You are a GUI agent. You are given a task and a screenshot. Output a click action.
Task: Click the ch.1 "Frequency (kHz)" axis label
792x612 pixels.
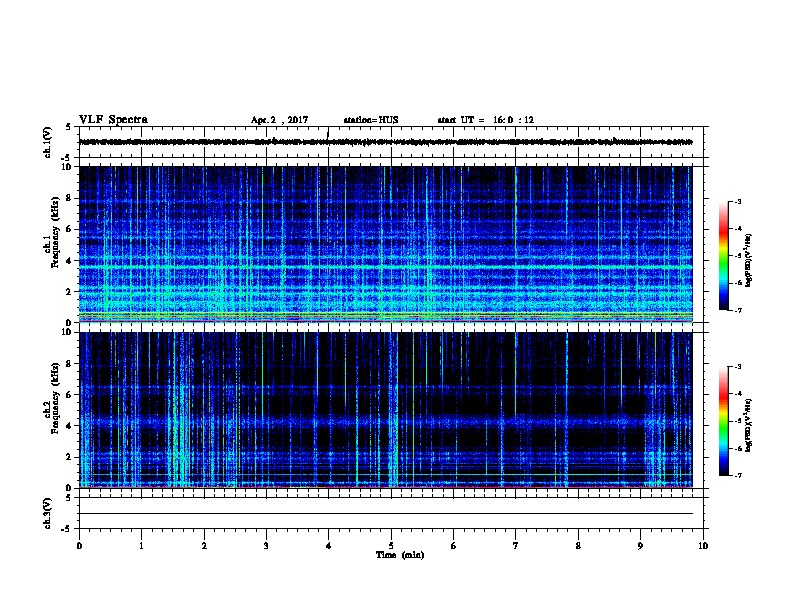pyautogui.click(x=55, y=232)
